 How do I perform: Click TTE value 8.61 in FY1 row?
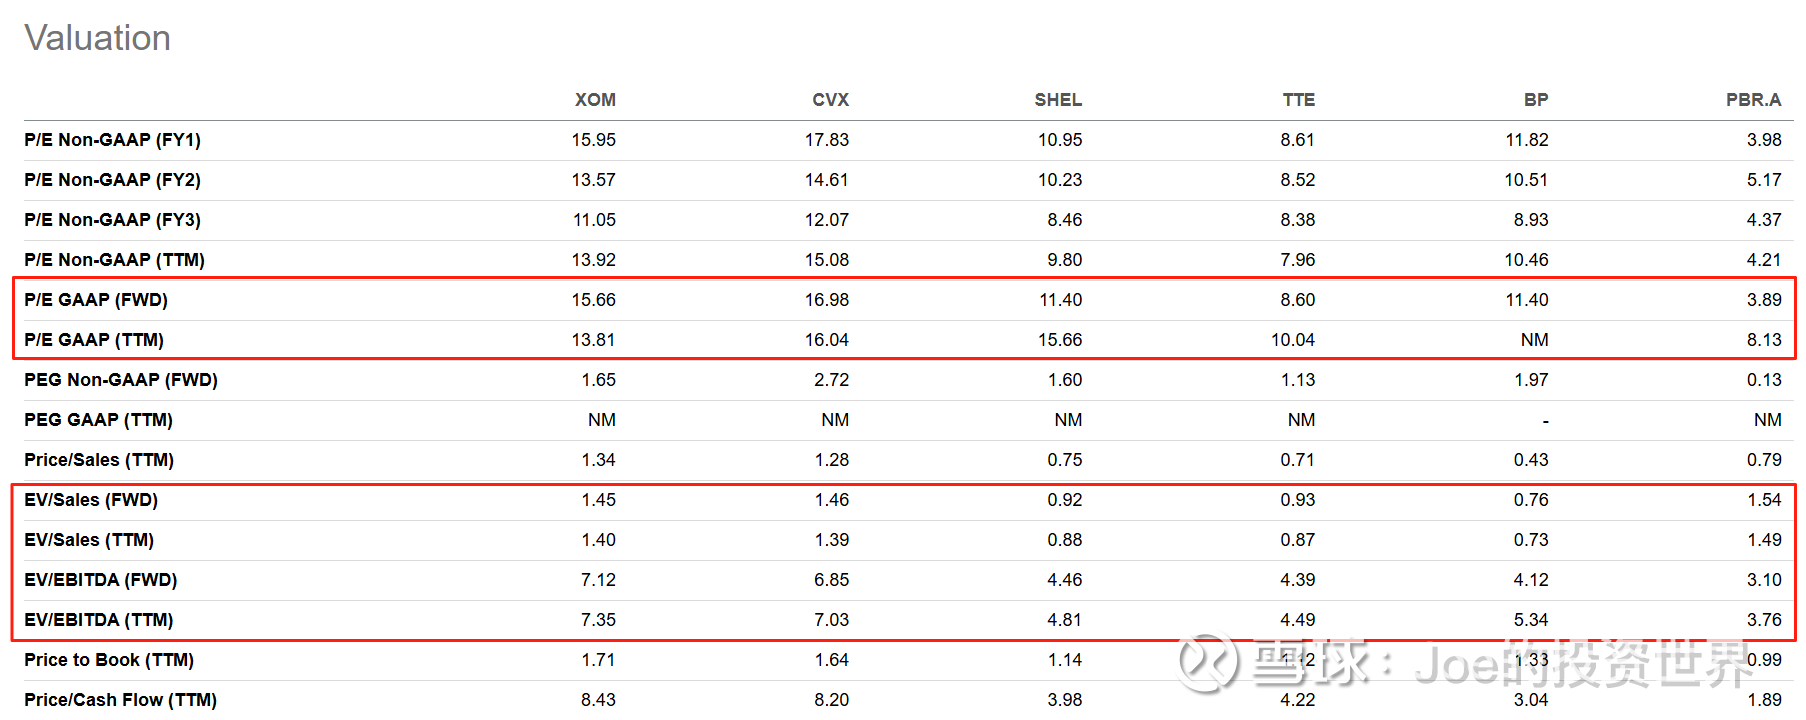[x=1298, y=140]
